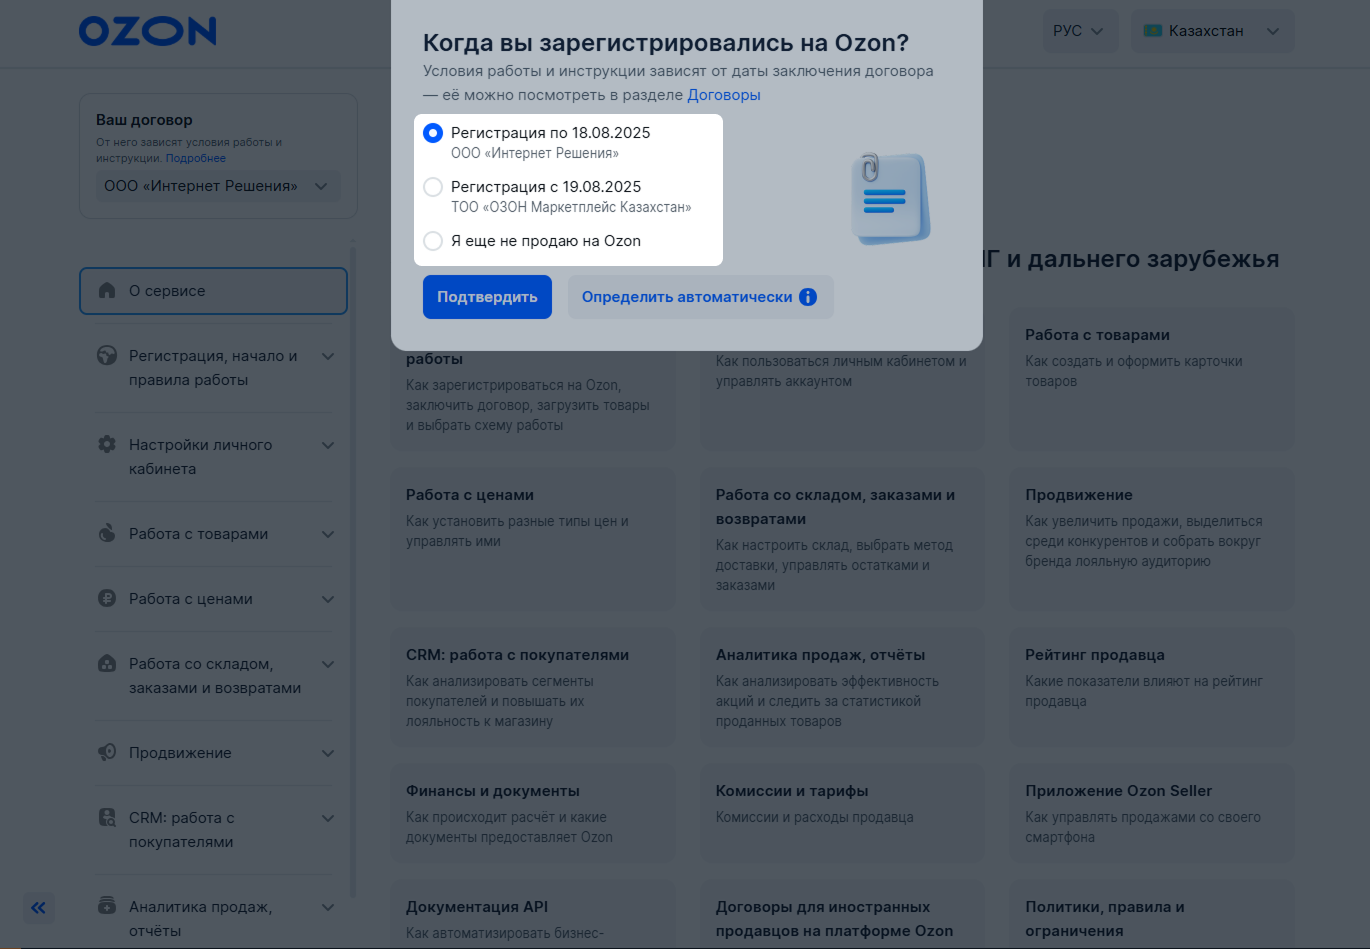
Task: Click the gear icon for Настройки личного кабинета
Action: [107, 445]
